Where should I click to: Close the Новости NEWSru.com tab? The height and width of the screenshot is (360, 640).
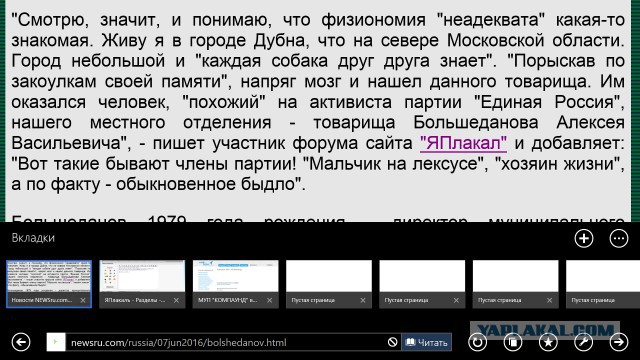(x=83, y=300)
